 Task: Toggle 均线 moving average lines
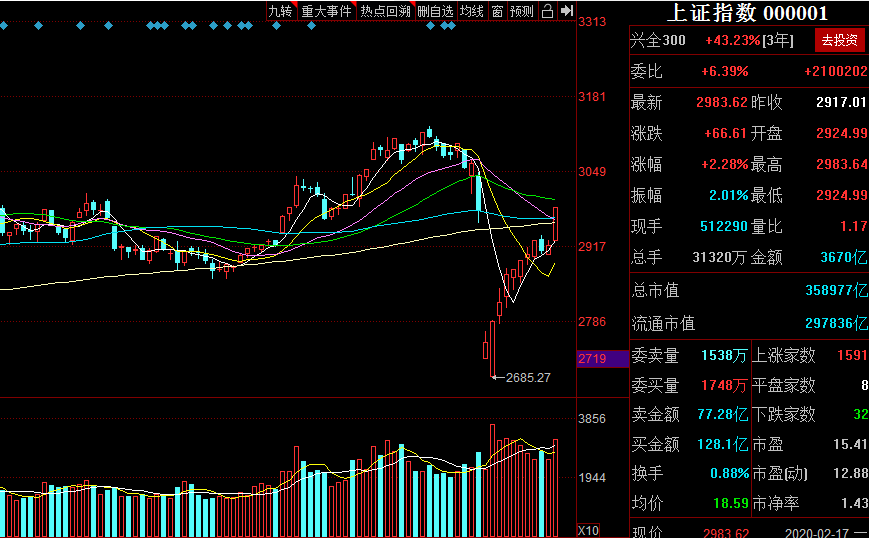point(472,11)
